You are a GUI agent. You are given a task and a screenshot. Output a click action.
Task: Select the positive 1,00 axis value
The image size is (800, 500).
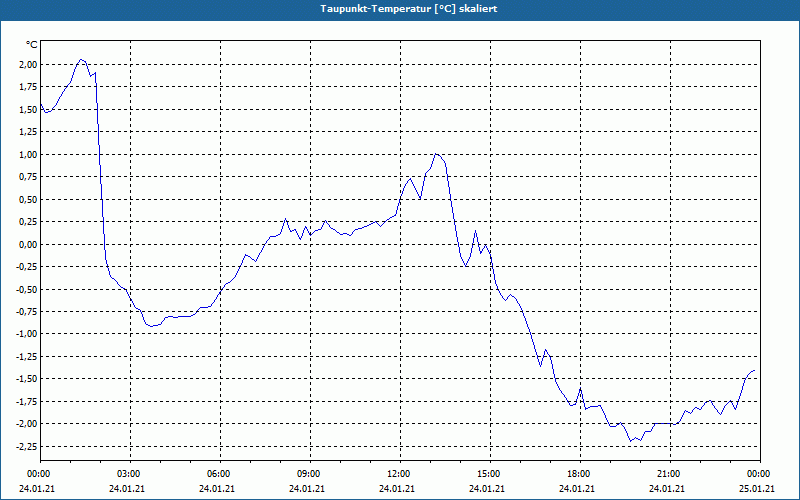[28, 154]
